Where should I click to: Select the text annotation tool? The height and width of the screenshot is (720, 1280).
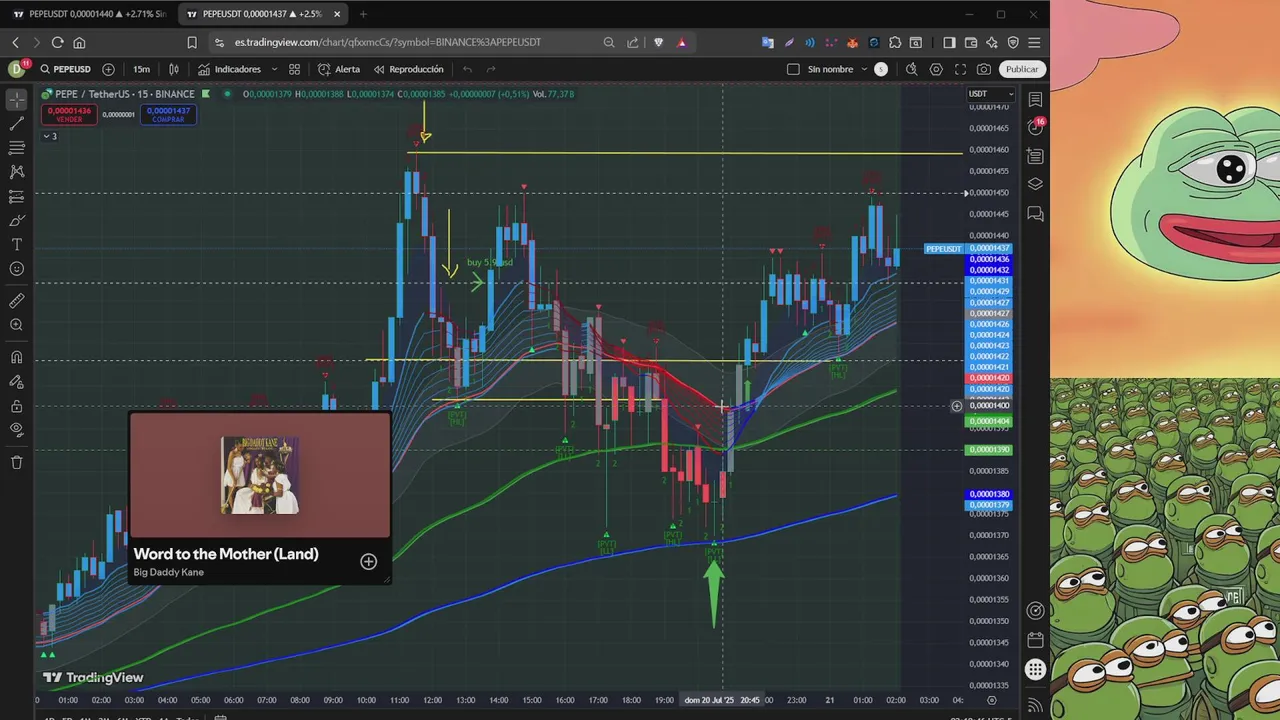click(17, 245)
